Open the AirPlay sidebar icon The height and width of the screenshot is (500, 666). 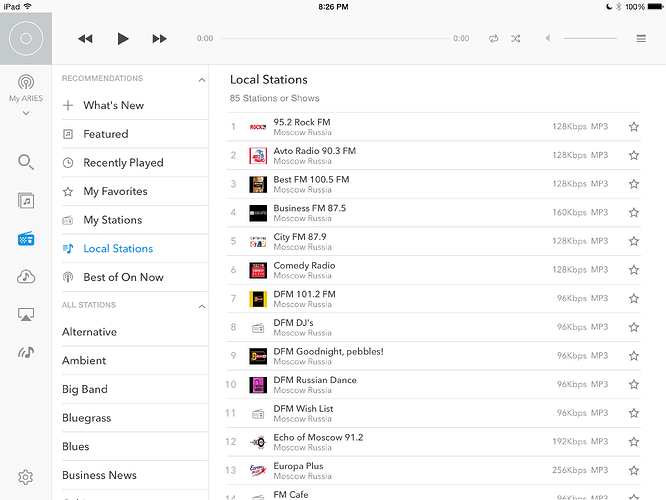pyautogui.click(x=26, y=314)
